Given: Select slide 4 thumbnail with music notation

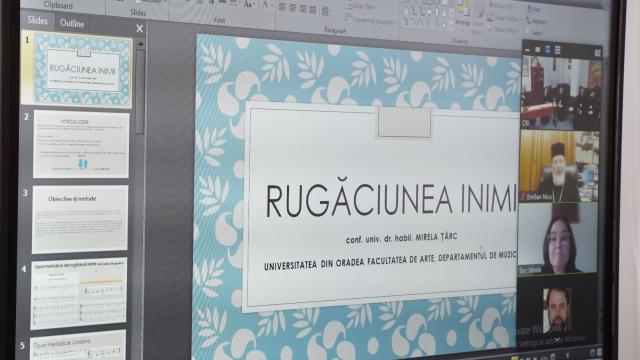Looking at the screenshot, I should pos(79,293).
